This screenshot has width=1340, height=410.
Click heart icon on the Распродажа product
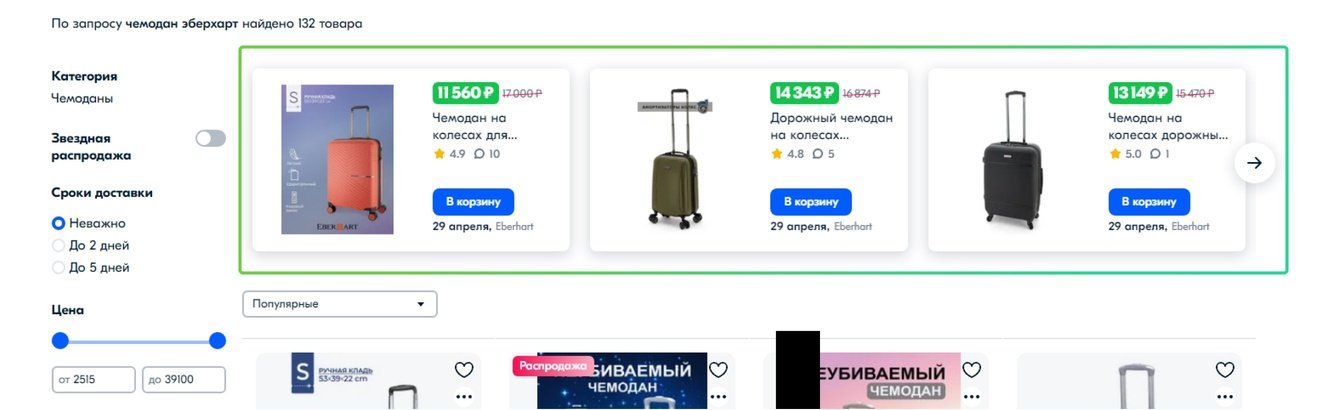click(718, 370)
